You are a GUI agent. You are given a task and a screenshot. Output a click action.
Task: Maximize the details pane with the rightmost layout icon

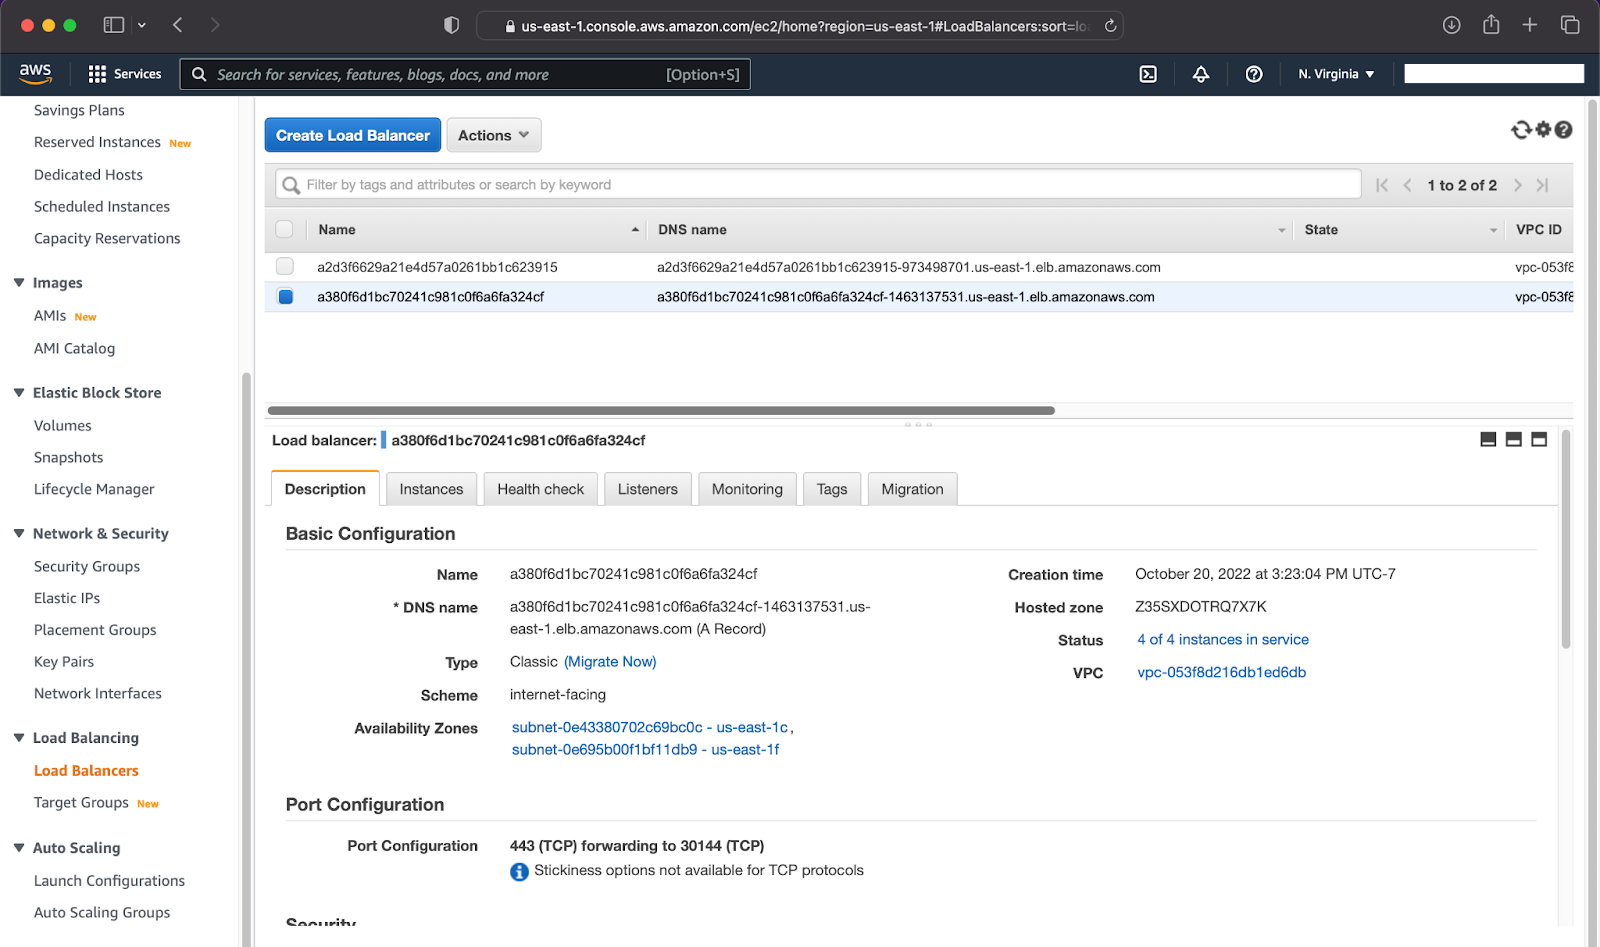[1539, 440]
